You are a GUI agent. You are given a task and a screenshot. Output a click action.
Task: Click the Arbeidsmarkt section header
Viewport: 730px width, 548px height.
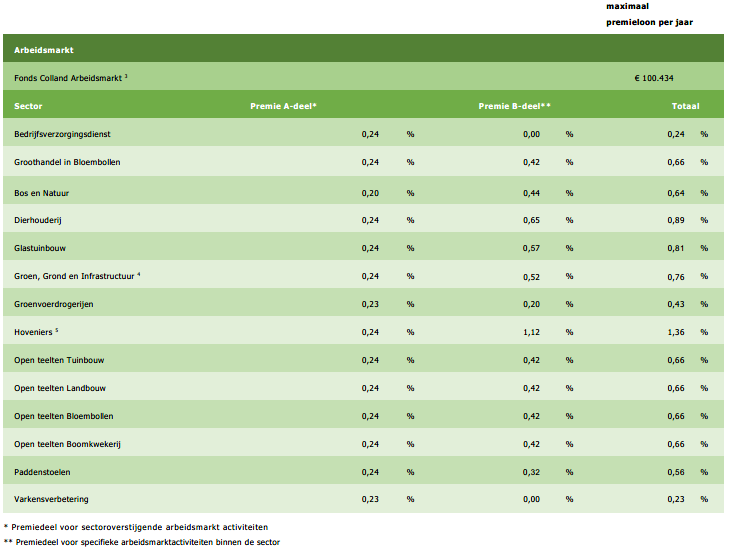(44, 49)
